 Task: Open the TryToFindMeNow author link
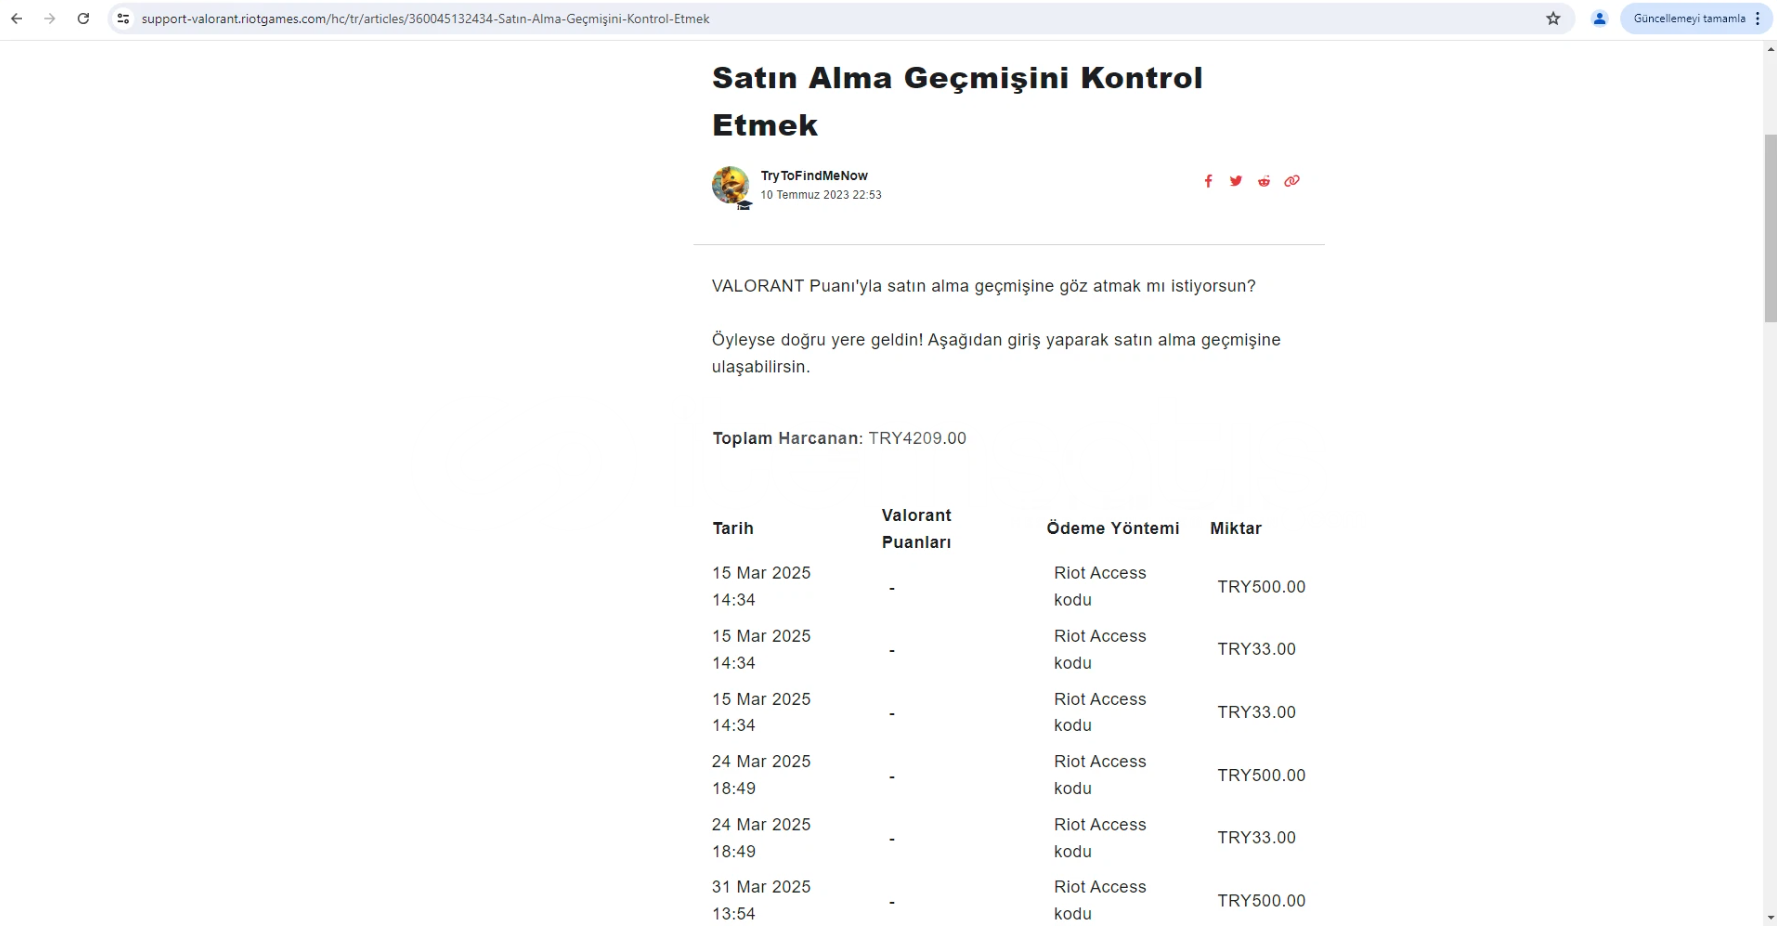(x=814, y=176)
